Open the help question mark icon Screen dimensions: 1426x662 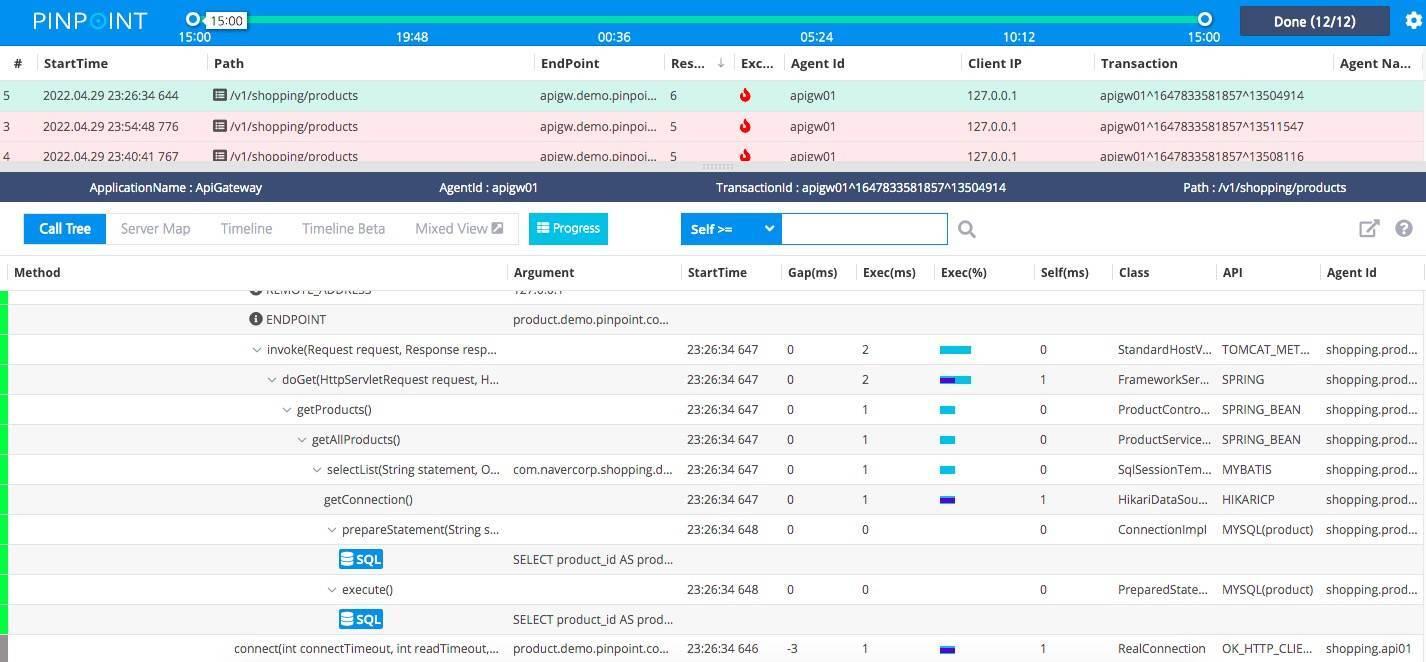(x=1404, y=228)
